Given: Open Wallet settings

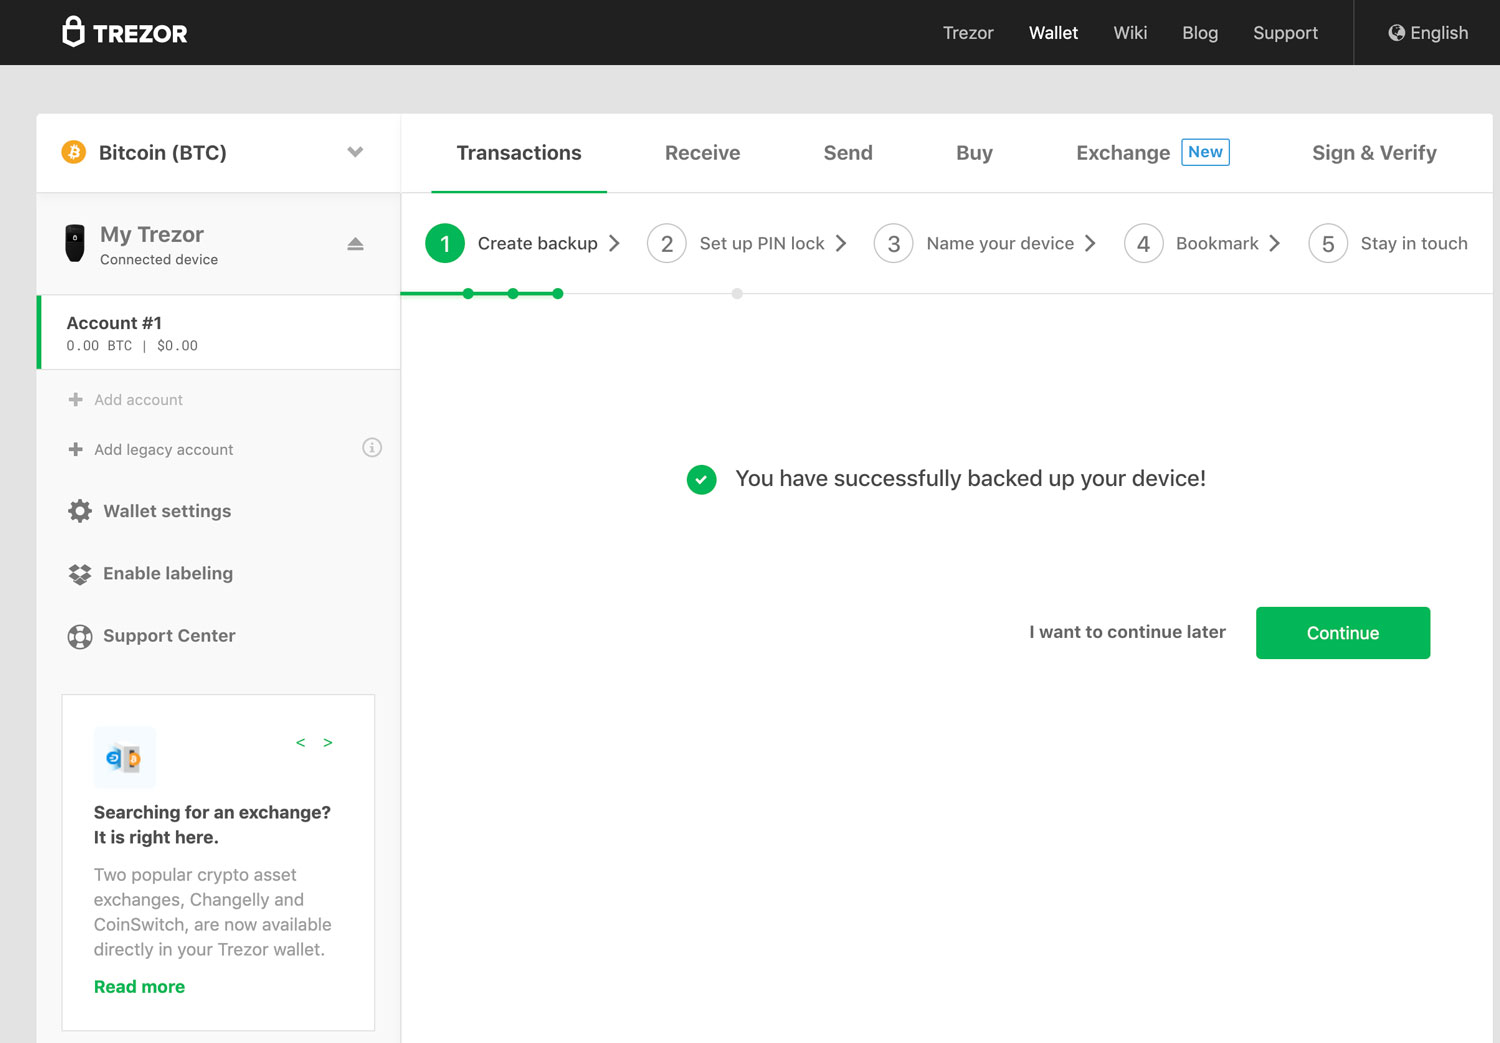Looking at the screenshot, I should (x=167, y=511).
